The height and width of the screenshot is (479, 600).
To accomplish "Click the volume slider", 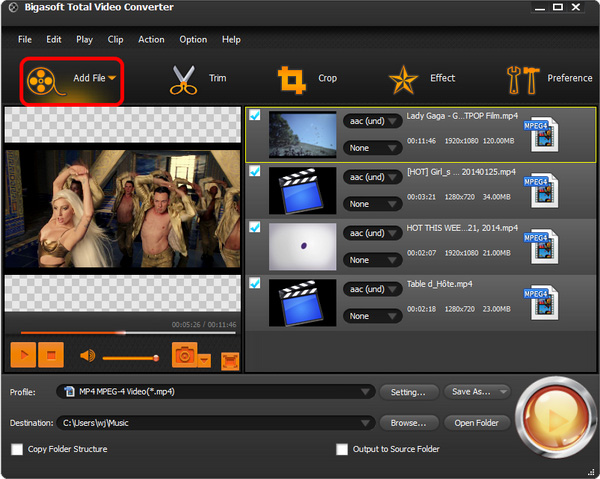I will (130, 358).
